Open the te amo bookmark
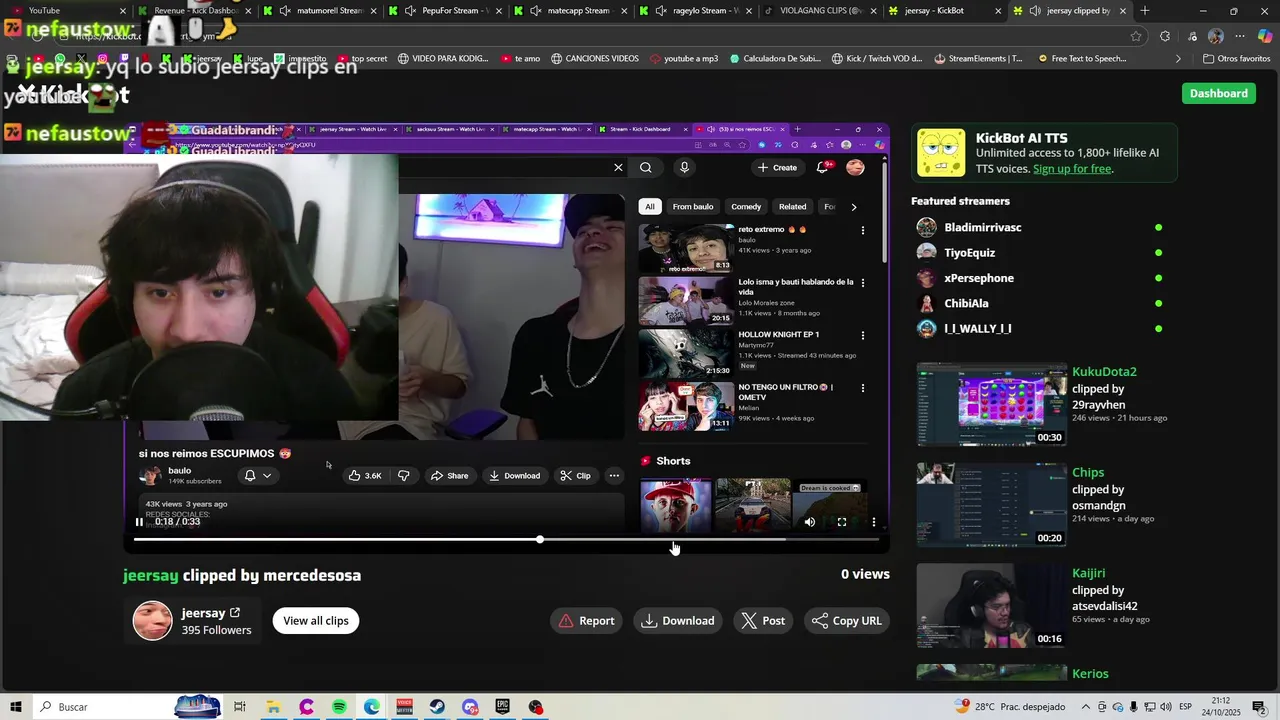The image size is (1280, 720). pos(520,58)
